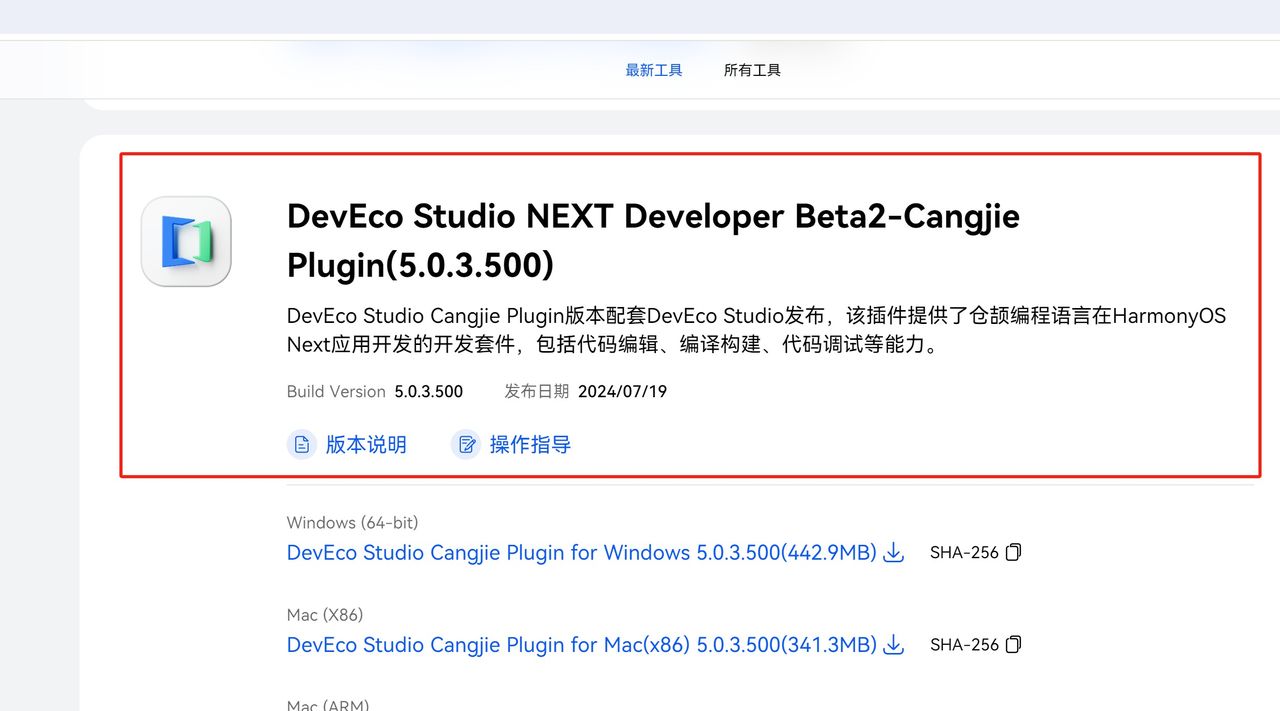The image size is (1280, 711).
Task: Open the 版本说明 release notes
Action: pos(366,444)
